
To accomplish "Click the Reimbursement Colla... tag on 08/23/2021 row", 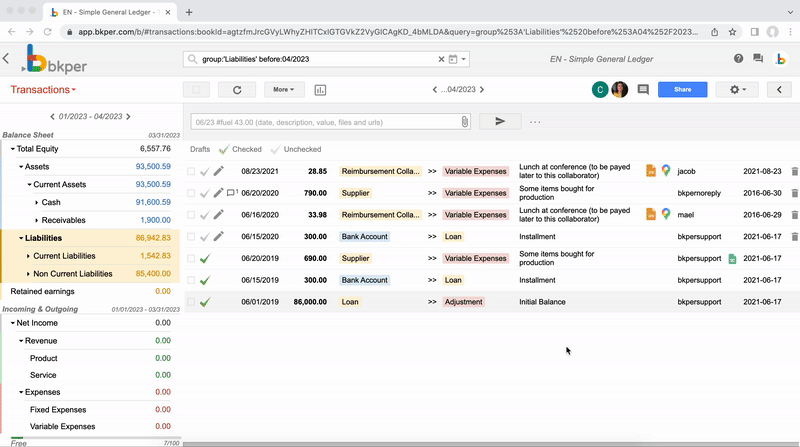I will tap(380, 171).
